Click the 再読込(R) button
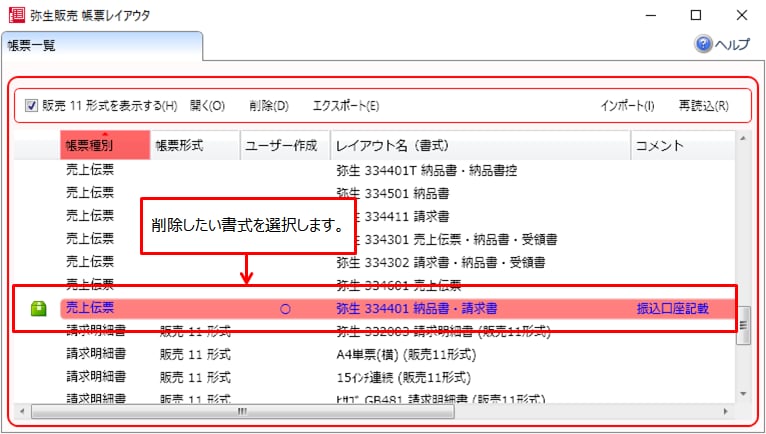The height and width of the screenshot is (434, 766). point(703,106)
